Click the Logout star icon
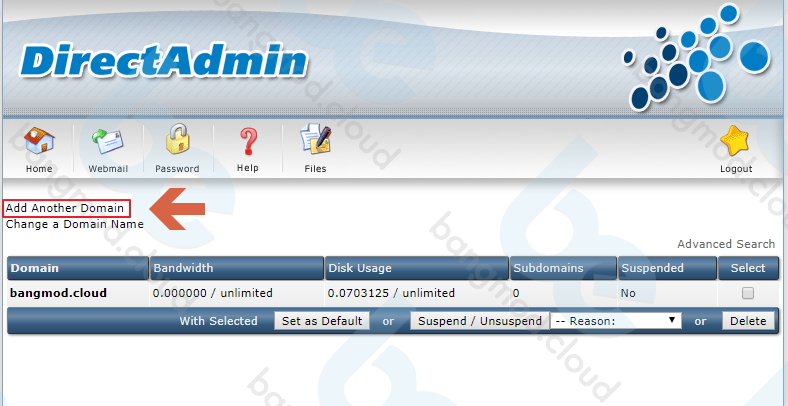 [735, 141]
